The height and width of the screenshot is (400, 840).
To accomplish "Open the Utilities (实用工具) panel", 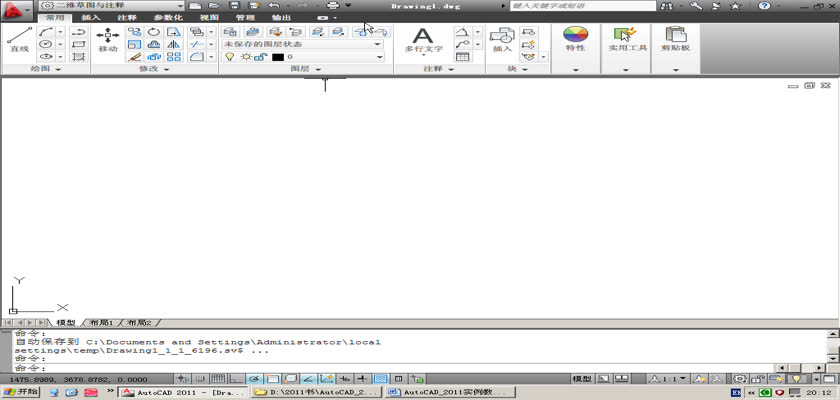I will click(x=626, y=39).
